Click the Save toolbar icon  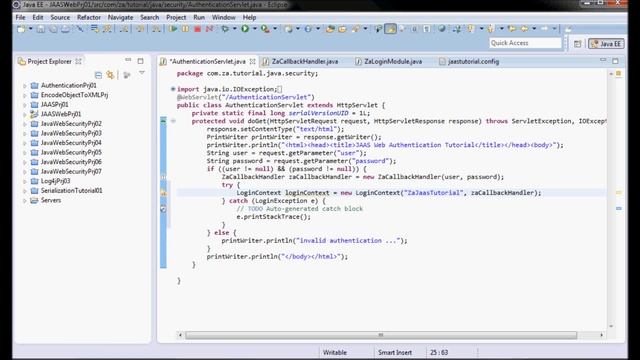click(41, 29)
